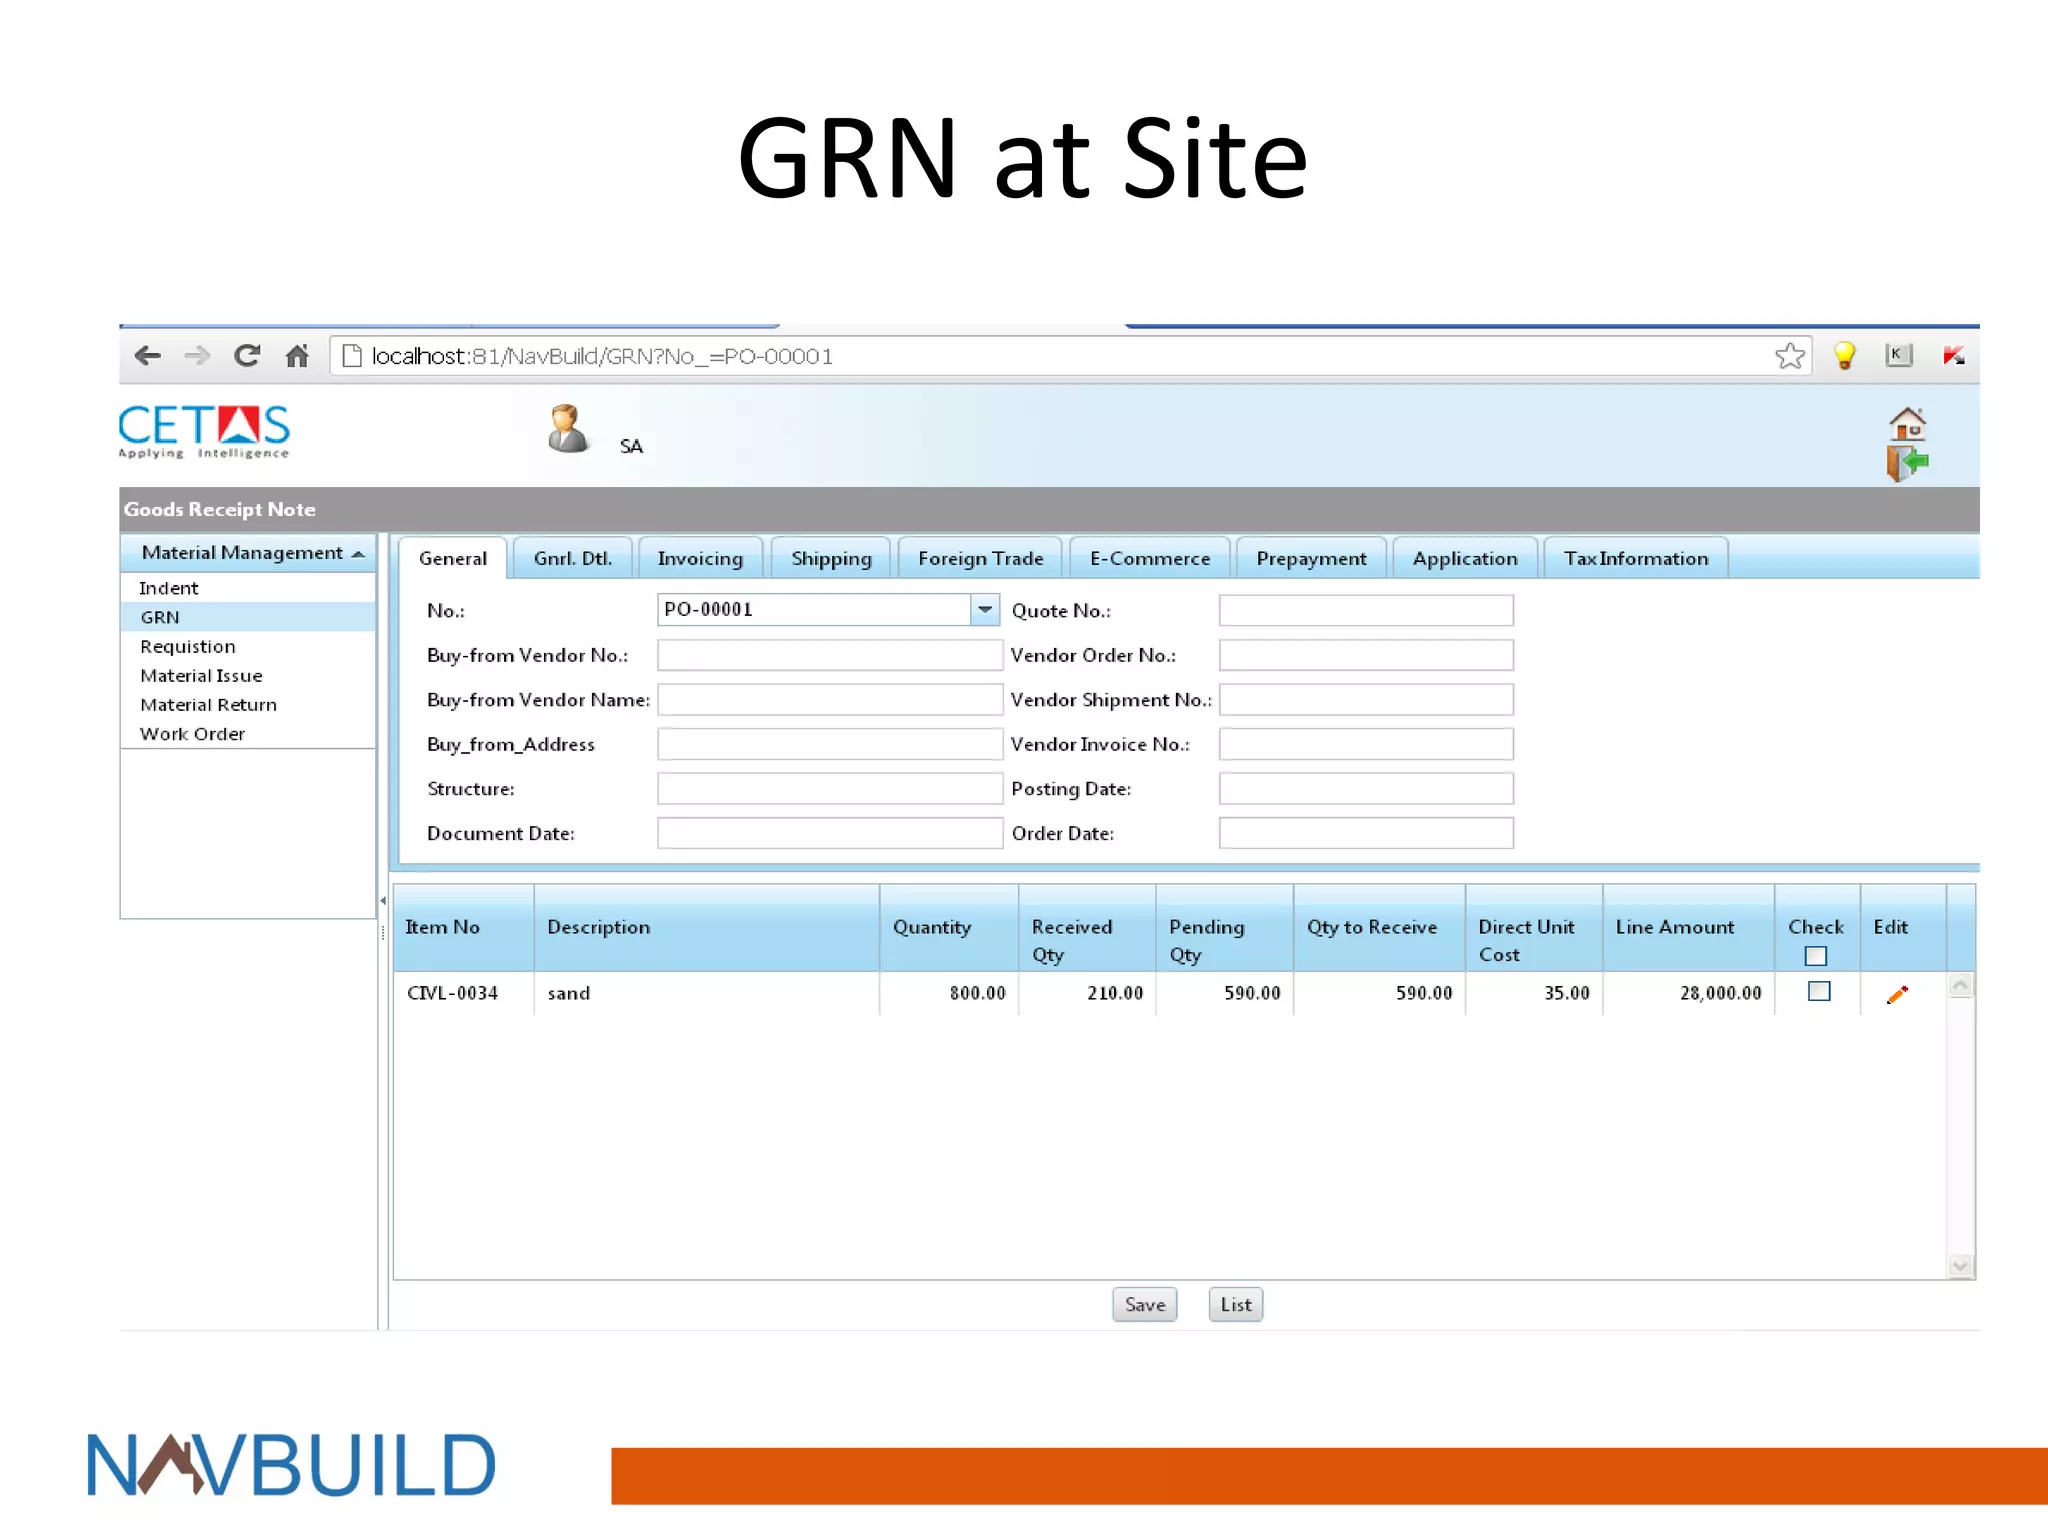The height and width of the screenshot is (1536, 2048).
Task: Click the Vendor Invoice No. field
Action: pos(1366,744)
